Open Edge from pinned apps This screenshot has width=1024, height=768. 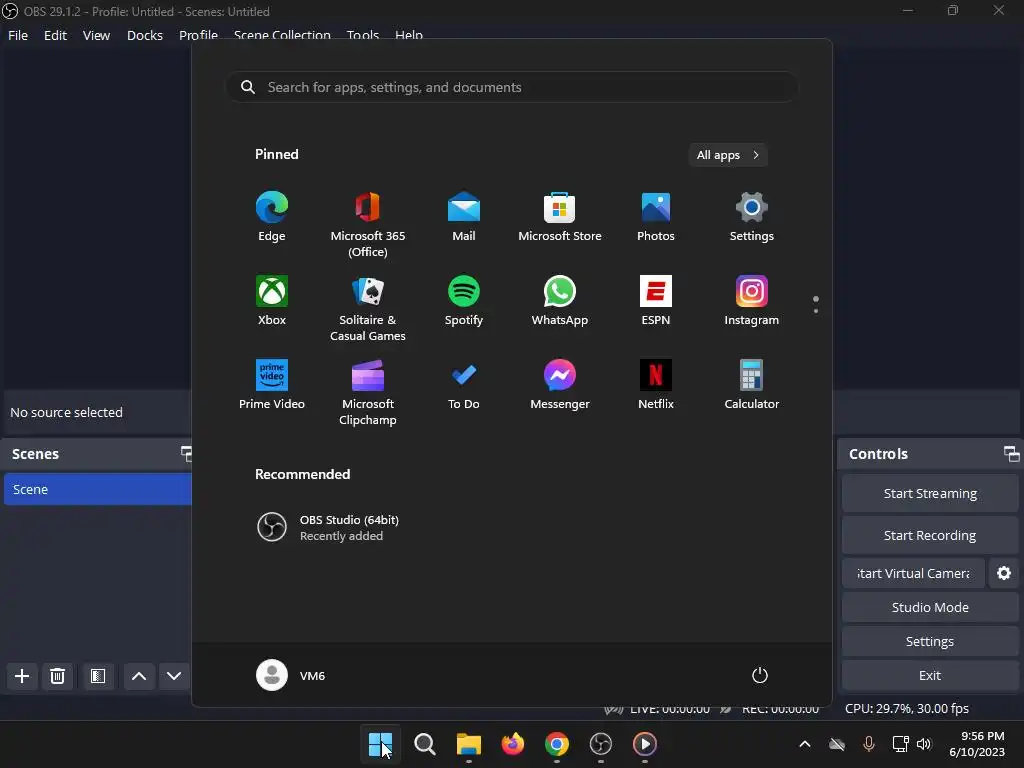[272, 217]
